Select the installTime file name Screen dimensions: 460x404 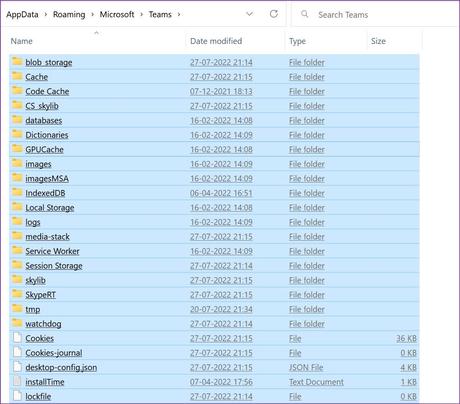click(45, 382)
